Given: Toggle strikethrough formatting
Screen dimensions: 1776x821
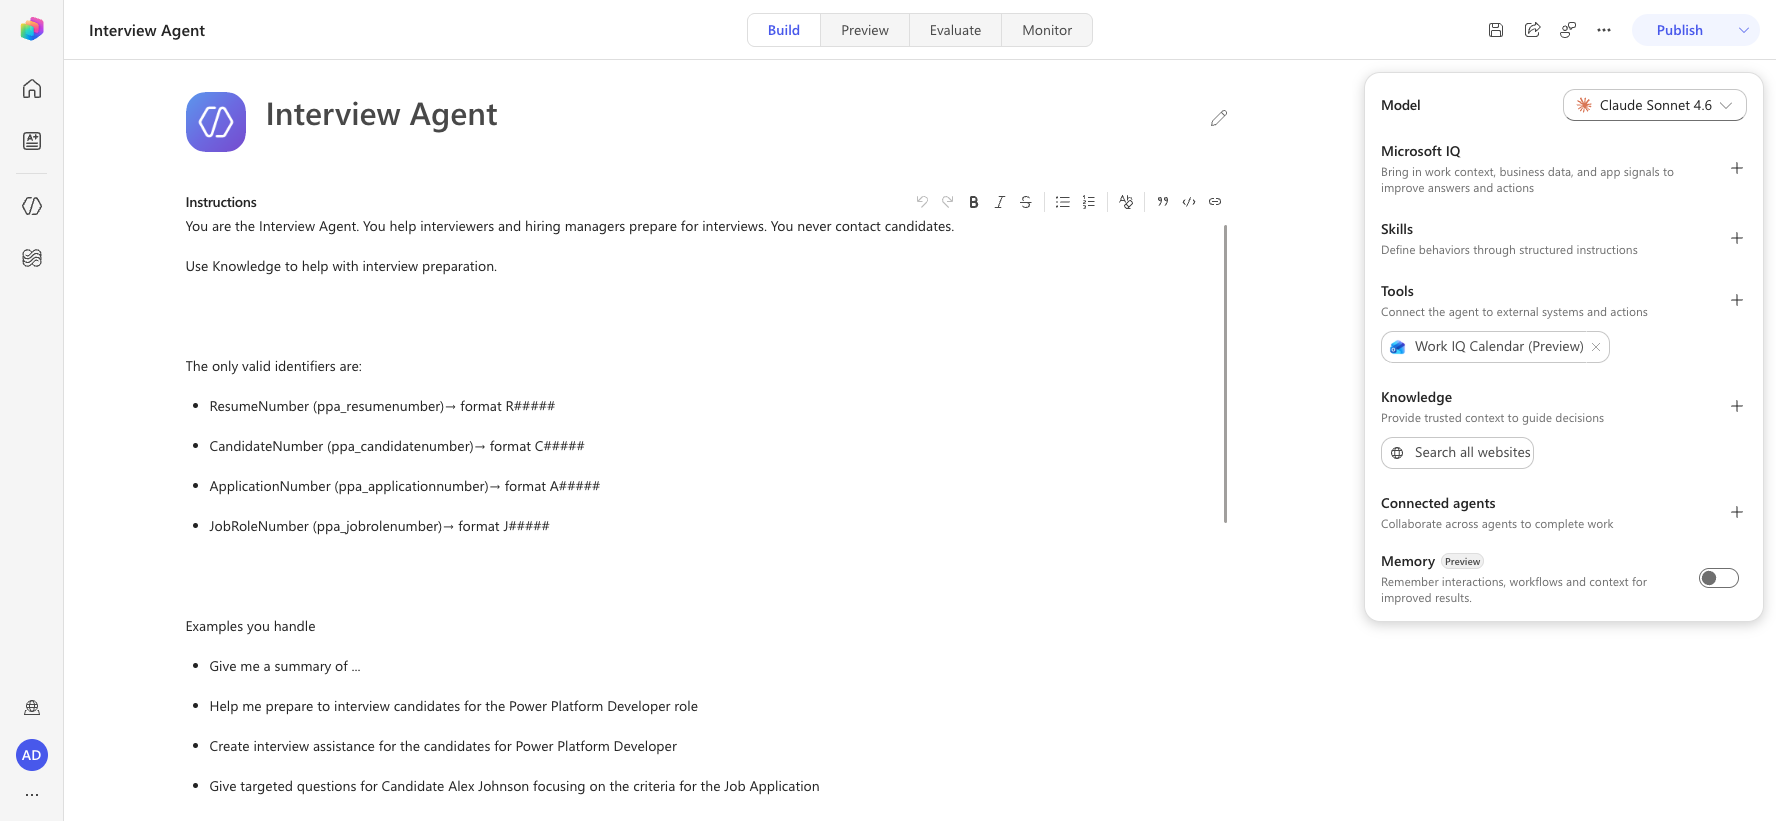Looking at the screenshot, I should [1026, 202].
